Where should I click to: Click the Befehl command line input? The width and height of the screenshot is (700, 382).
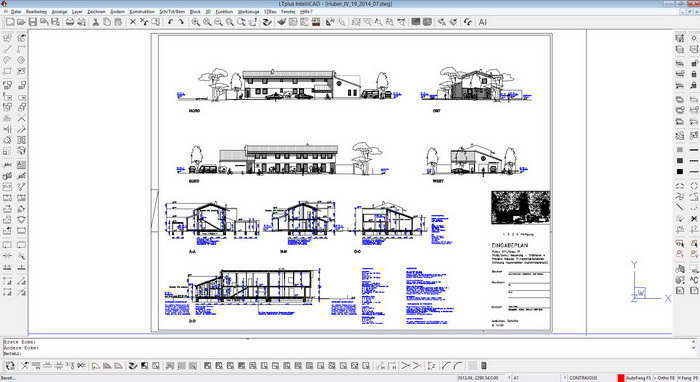[348, 353]
